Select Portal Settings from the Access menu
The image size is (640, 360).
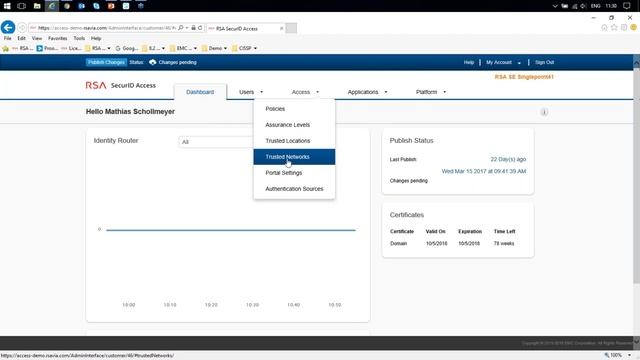point(294,173)
